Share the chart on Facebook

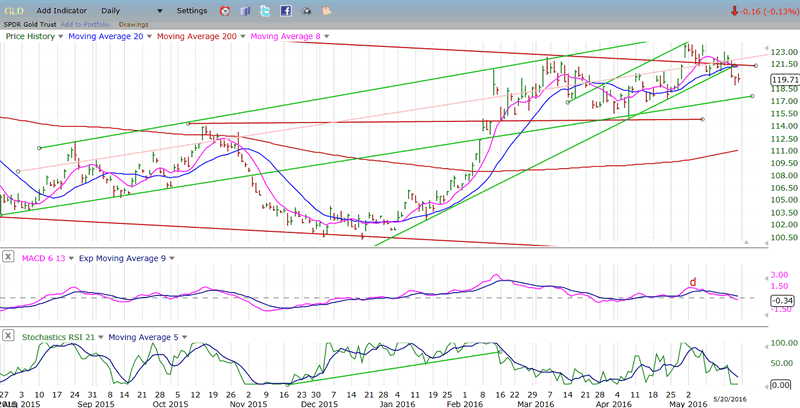click(x=285, y=11)
